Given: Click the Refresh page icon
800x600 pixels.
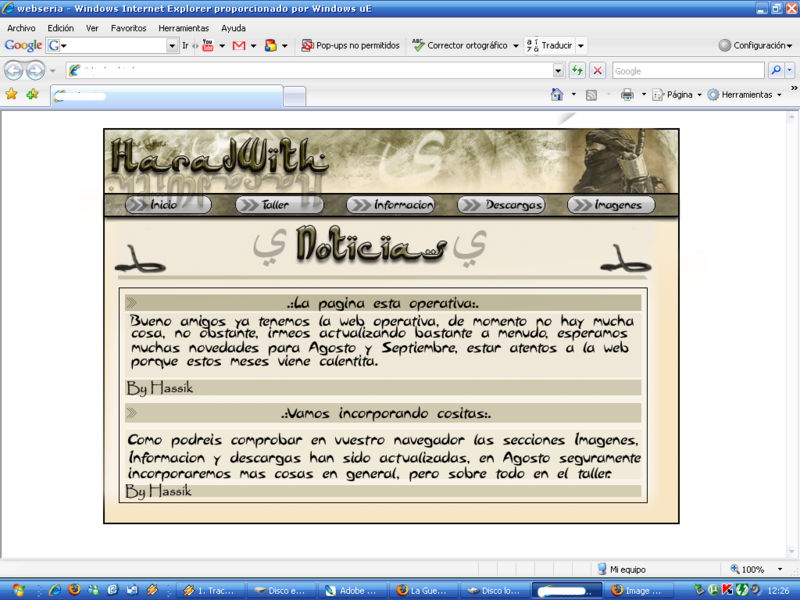Looking at the screenshot, I should point(577,71).
